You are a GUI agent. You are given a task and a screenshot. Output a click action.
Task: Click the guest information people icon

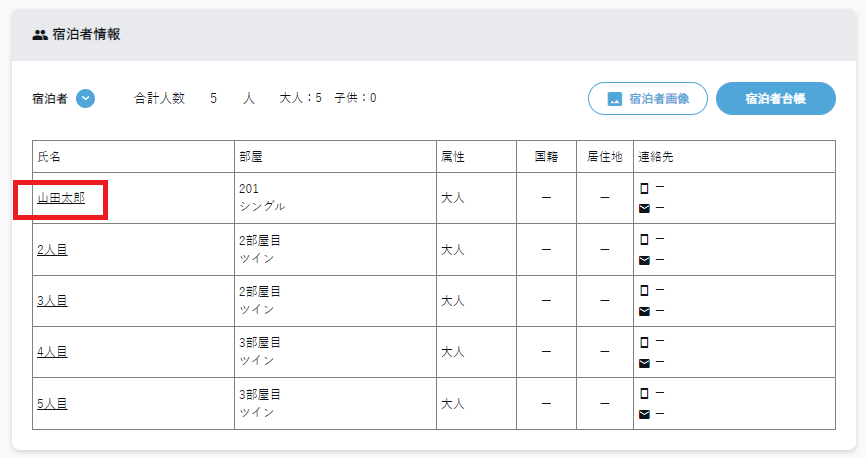[40, 34]
